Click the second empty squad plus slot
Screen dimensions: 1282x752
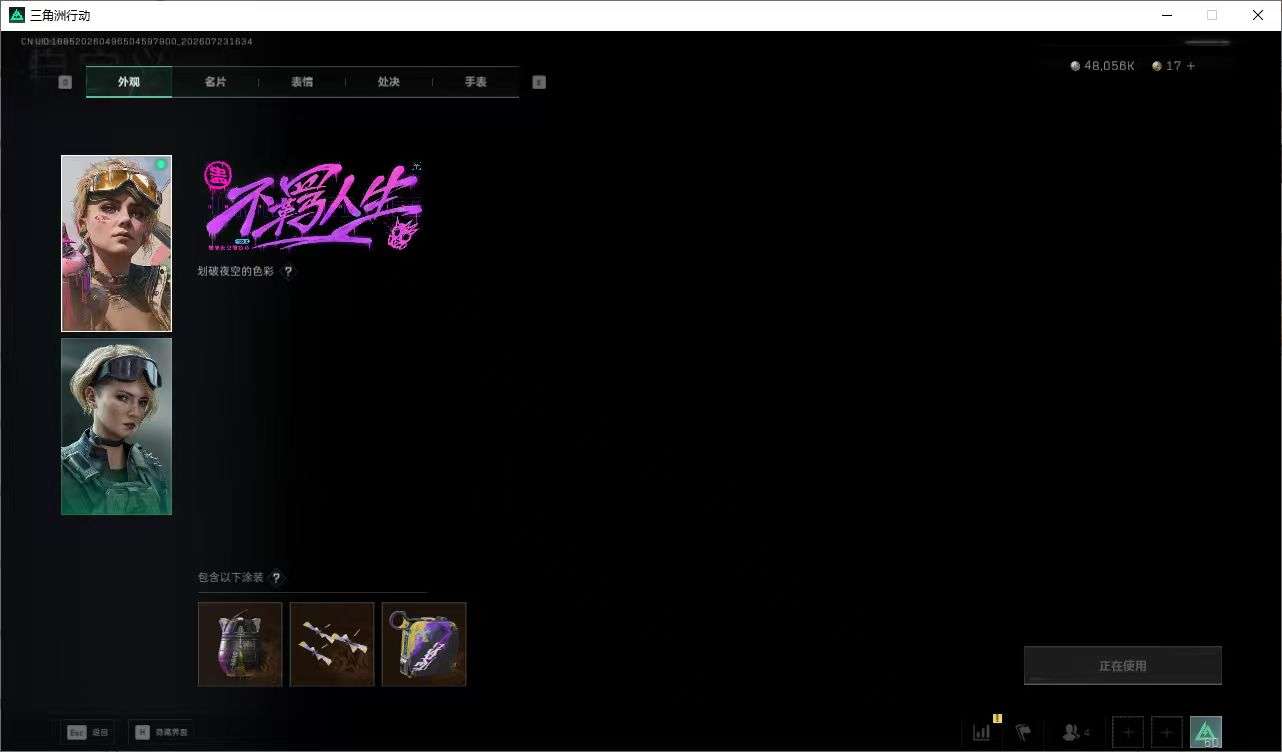(1167, 732)
